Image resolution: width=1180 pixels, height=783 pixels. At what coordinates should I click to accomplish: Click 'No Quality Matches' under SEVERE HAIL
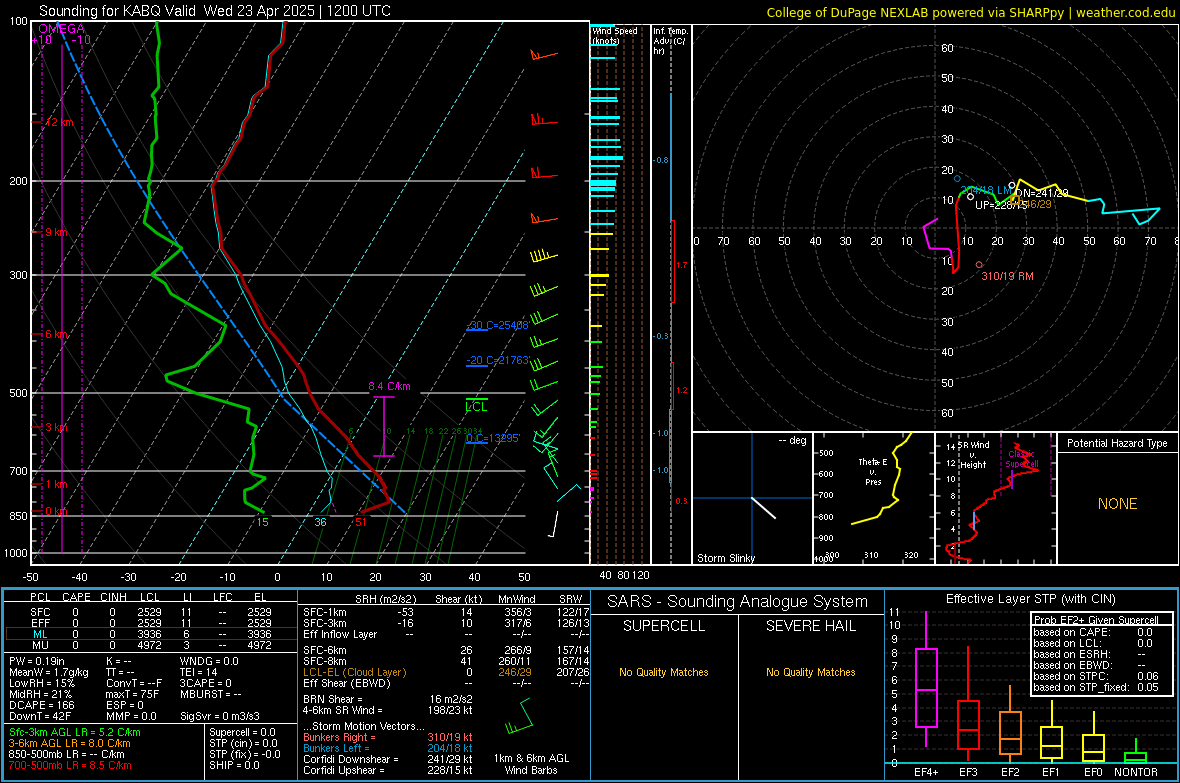810,672
